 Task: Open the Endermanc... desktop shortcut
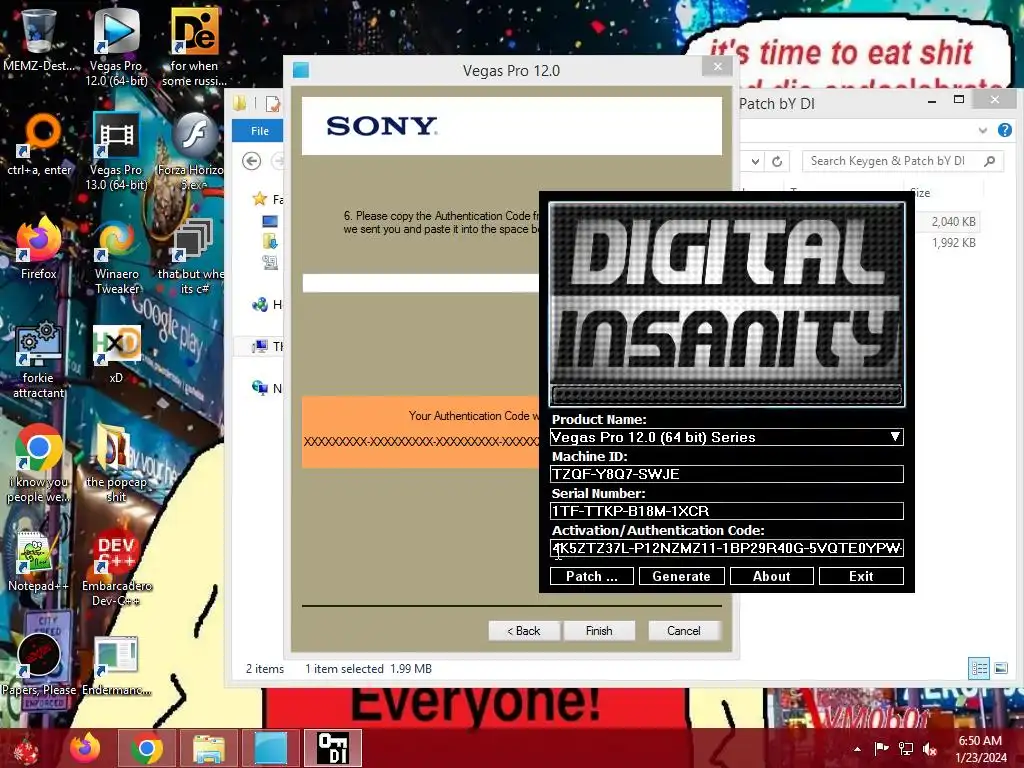click(116, 664)
